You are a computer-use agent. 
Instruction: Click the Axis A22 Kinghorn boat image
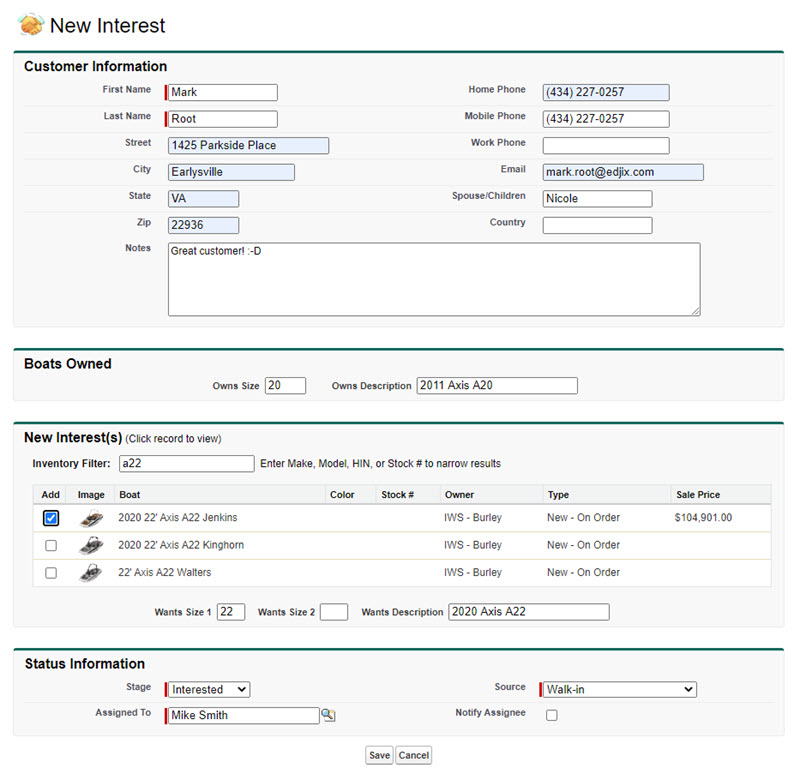click(91, 545)
